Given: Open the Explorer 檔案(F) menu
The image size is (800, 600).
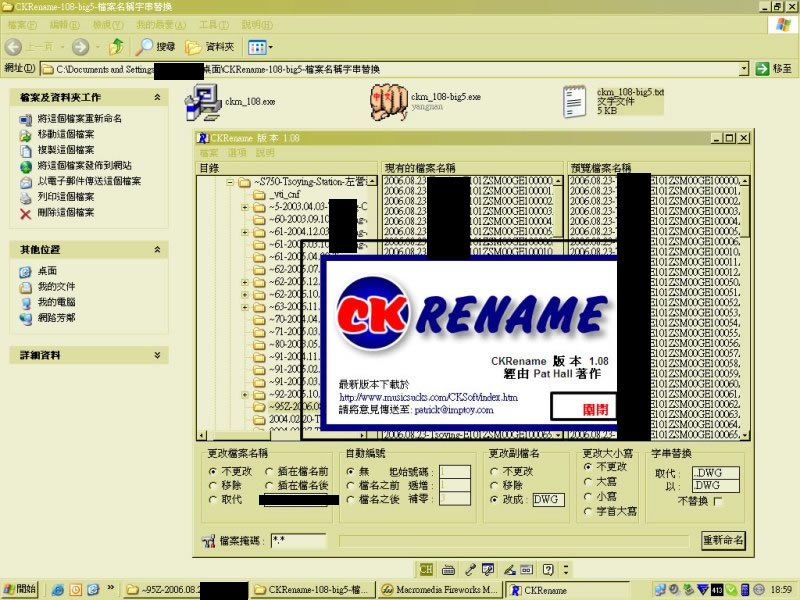Looking at the screenshot, I should pos(22,24).
